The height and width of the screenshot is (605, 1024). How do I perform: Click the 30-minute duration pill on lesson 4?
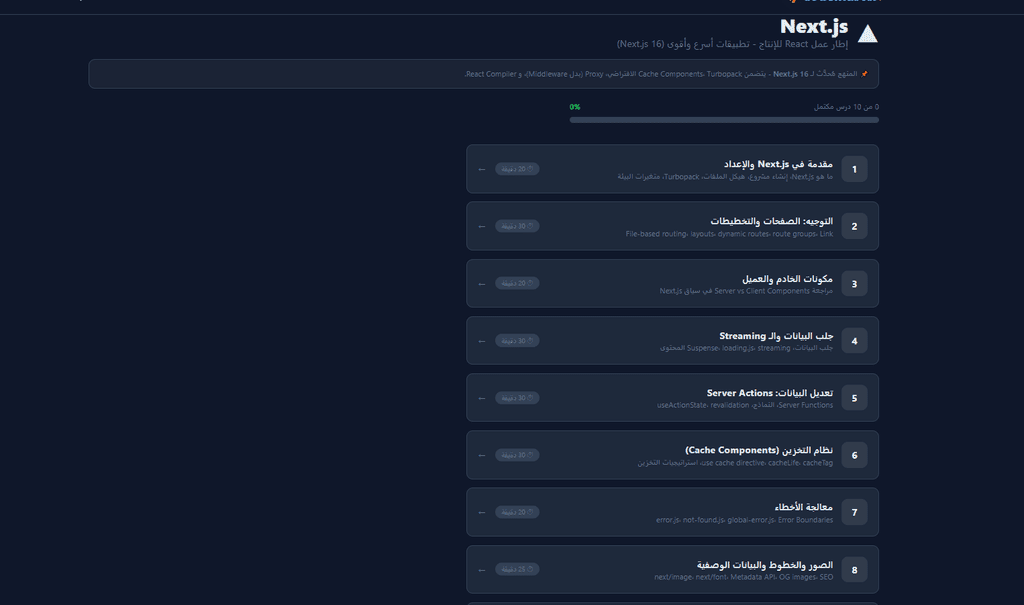[x=517, y=341]
